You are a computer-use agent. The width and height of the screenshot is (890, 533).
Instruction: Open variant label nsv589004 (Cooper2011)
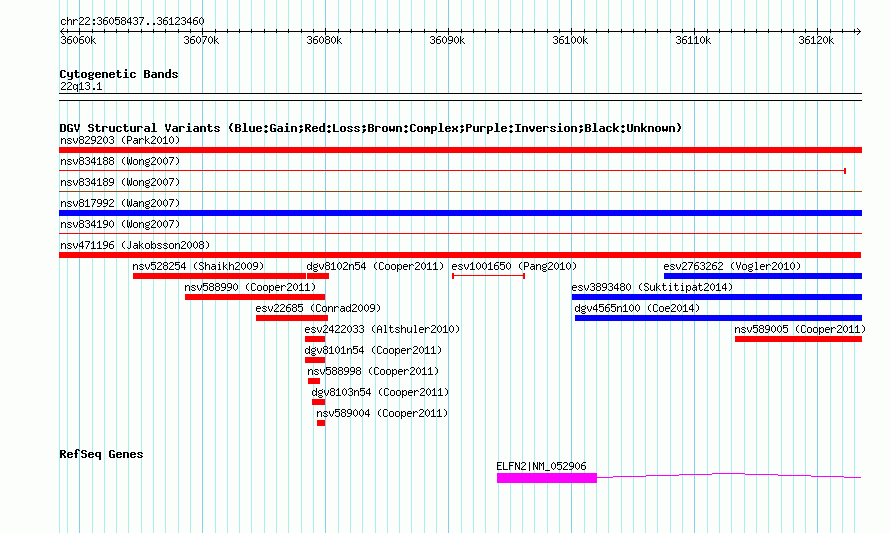click(x=382, y=413)
